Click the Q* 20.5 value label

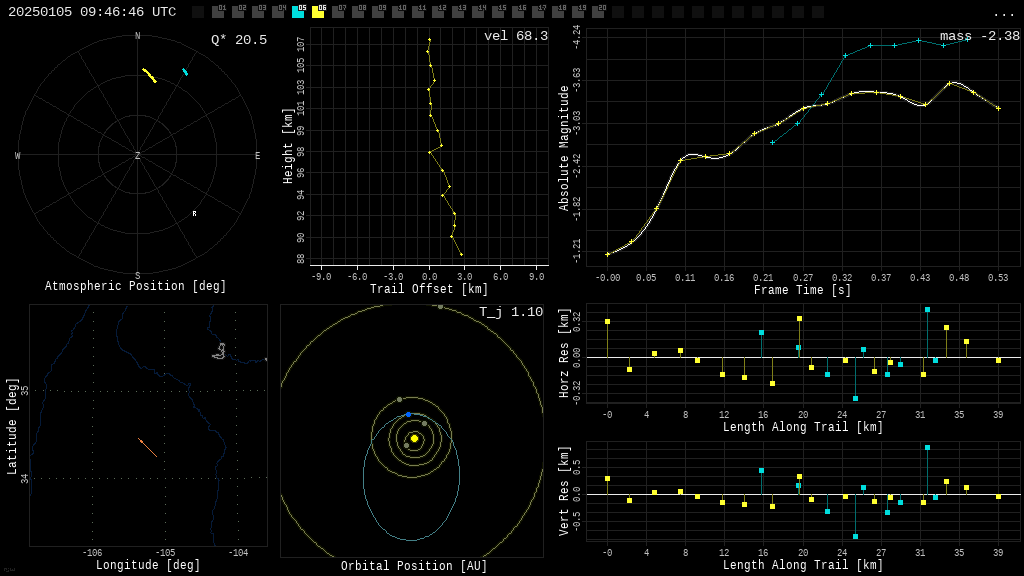pyautogui.click(x=238, y=40)
